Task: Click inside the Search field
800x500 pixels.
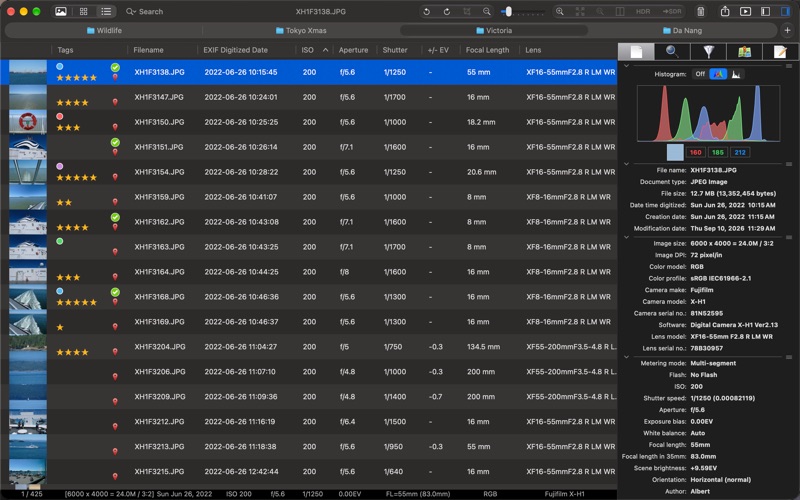Action: (152, 11)
